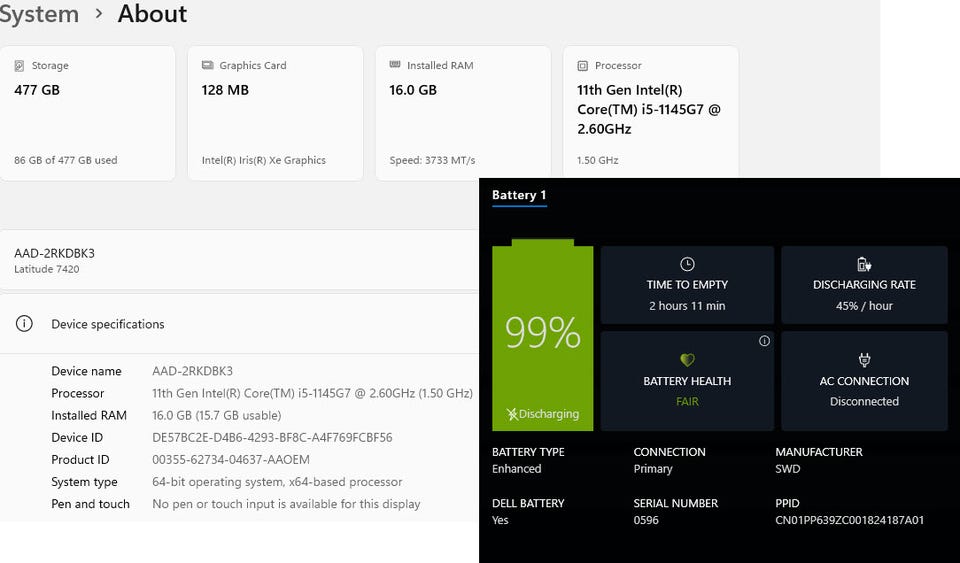Click the Installed RAM icon
Viewport: 960px width, 563px height.
[x=395, y=66]
